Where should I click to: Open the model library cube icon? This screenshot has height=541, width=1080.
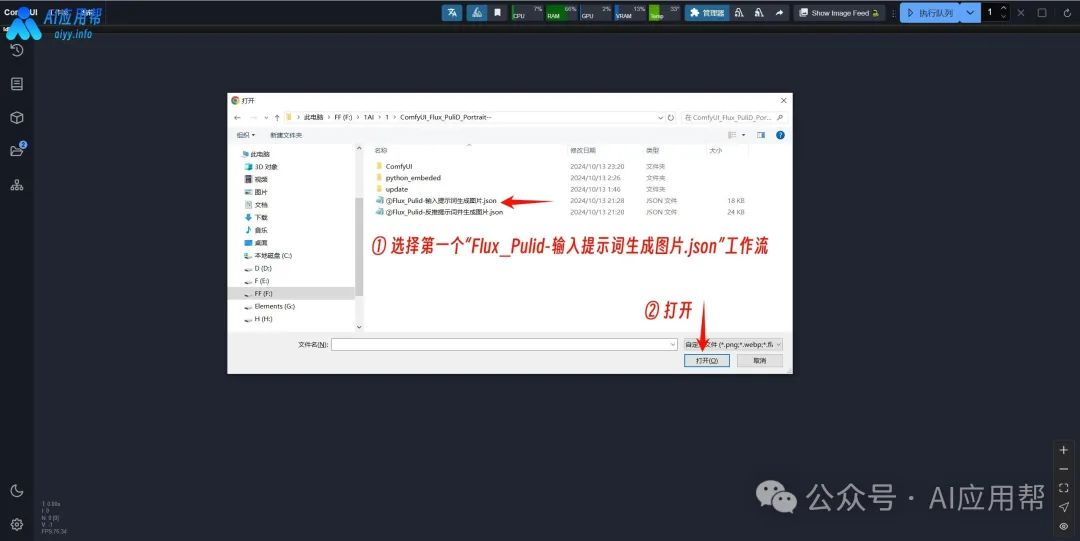click(x=17, y=117)
